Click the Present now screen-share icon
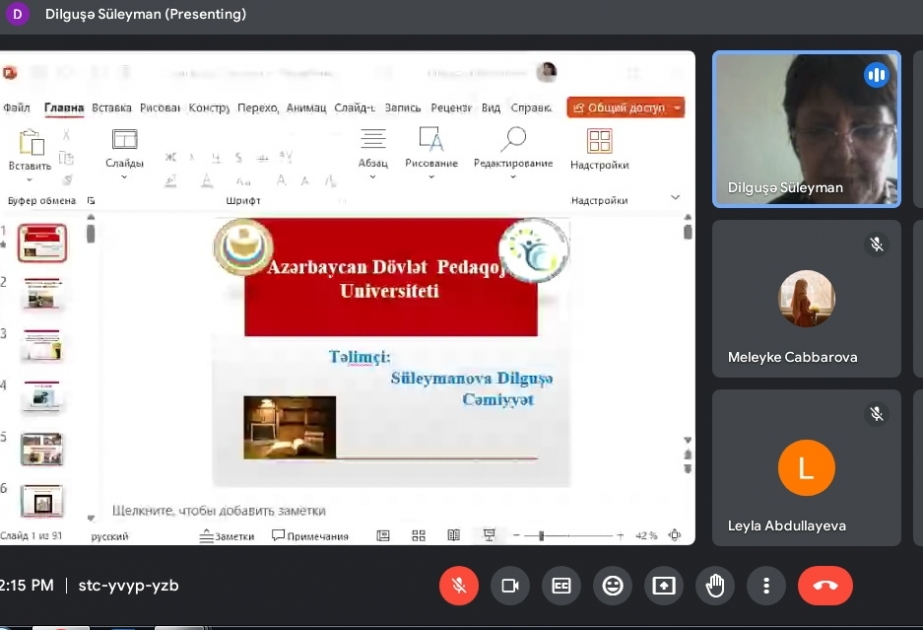Image resolution: width=923 pixels, height=630 pixels. 663,585
